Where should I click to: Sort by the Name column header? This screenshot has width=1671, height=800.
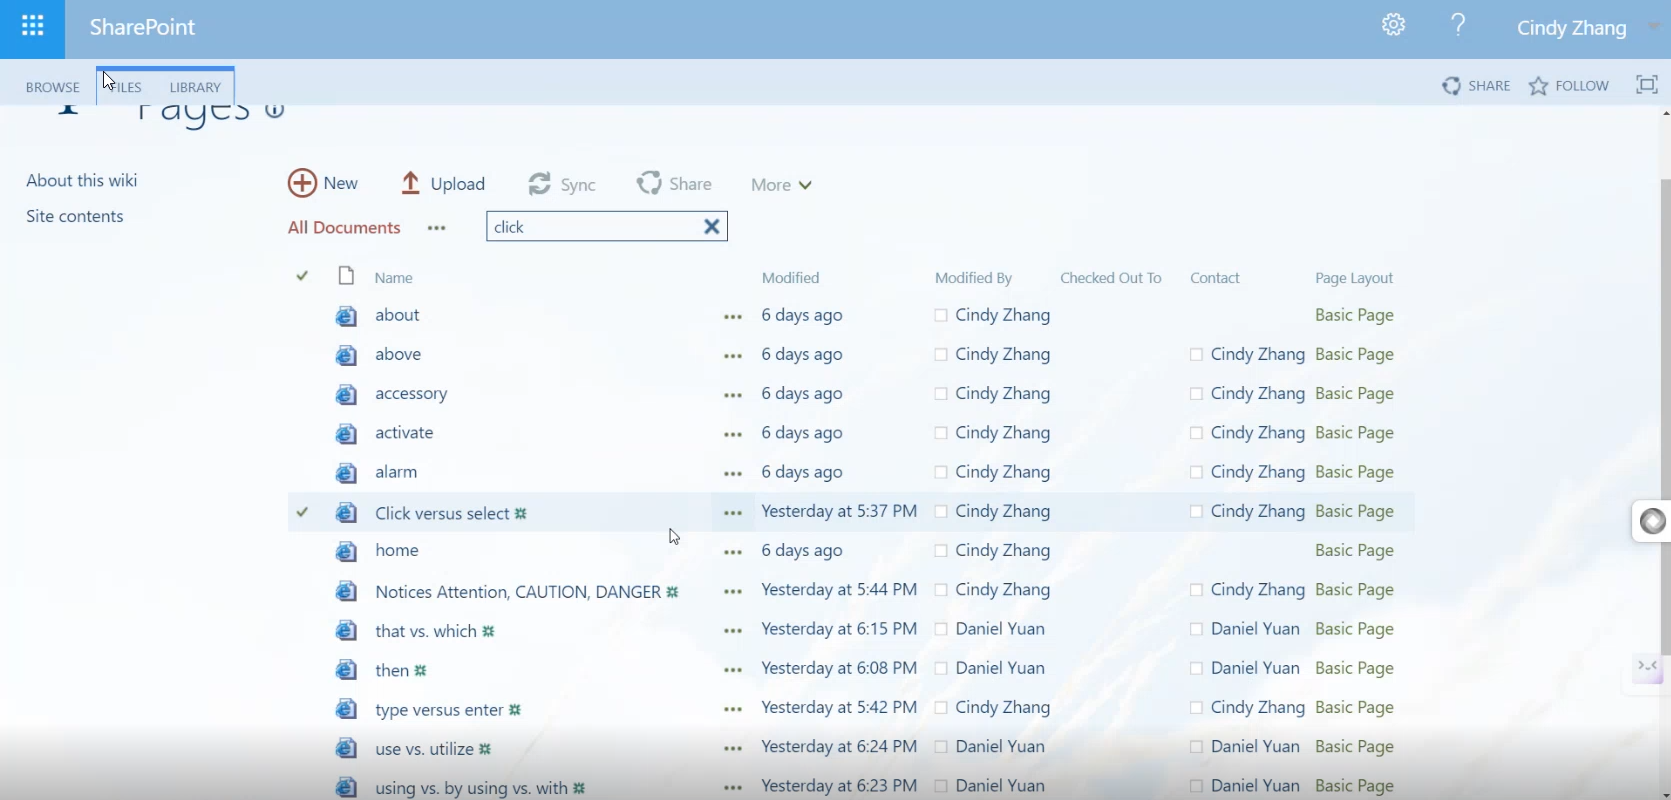[x=393, y=278]
